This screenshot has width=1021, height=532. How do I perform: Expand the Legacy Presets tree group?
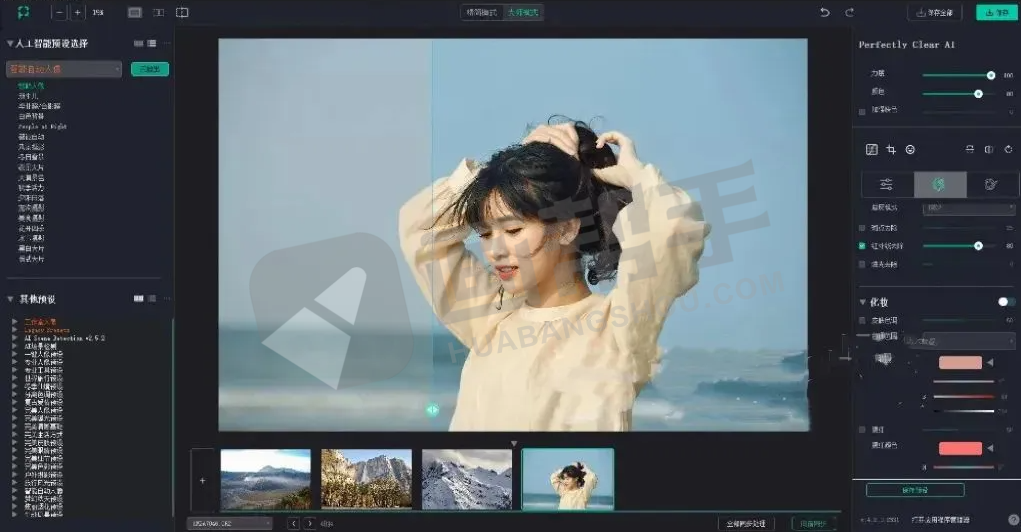tap(15, 330)
